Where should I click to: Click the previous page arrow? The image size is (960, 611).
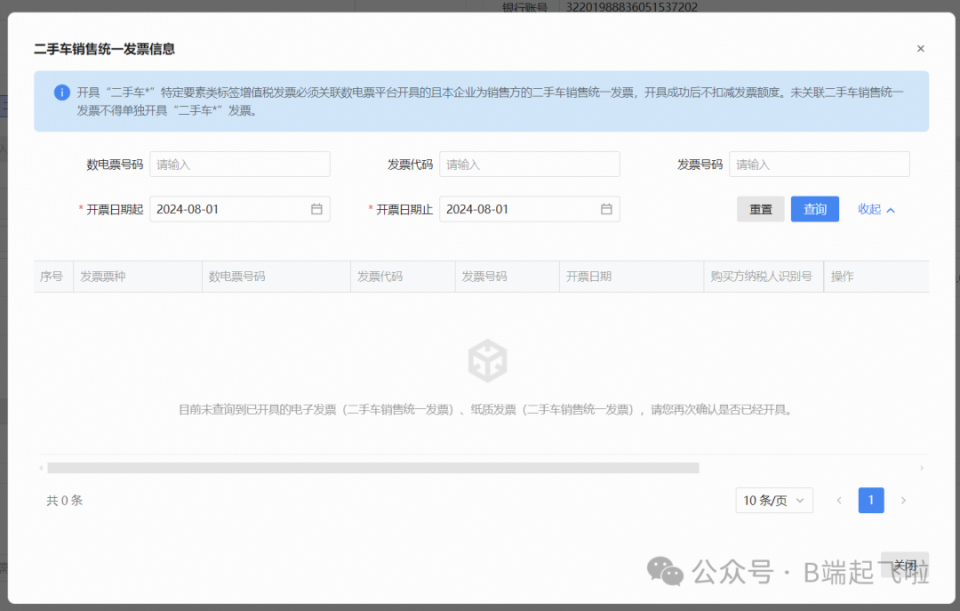(x=839, y=500)
